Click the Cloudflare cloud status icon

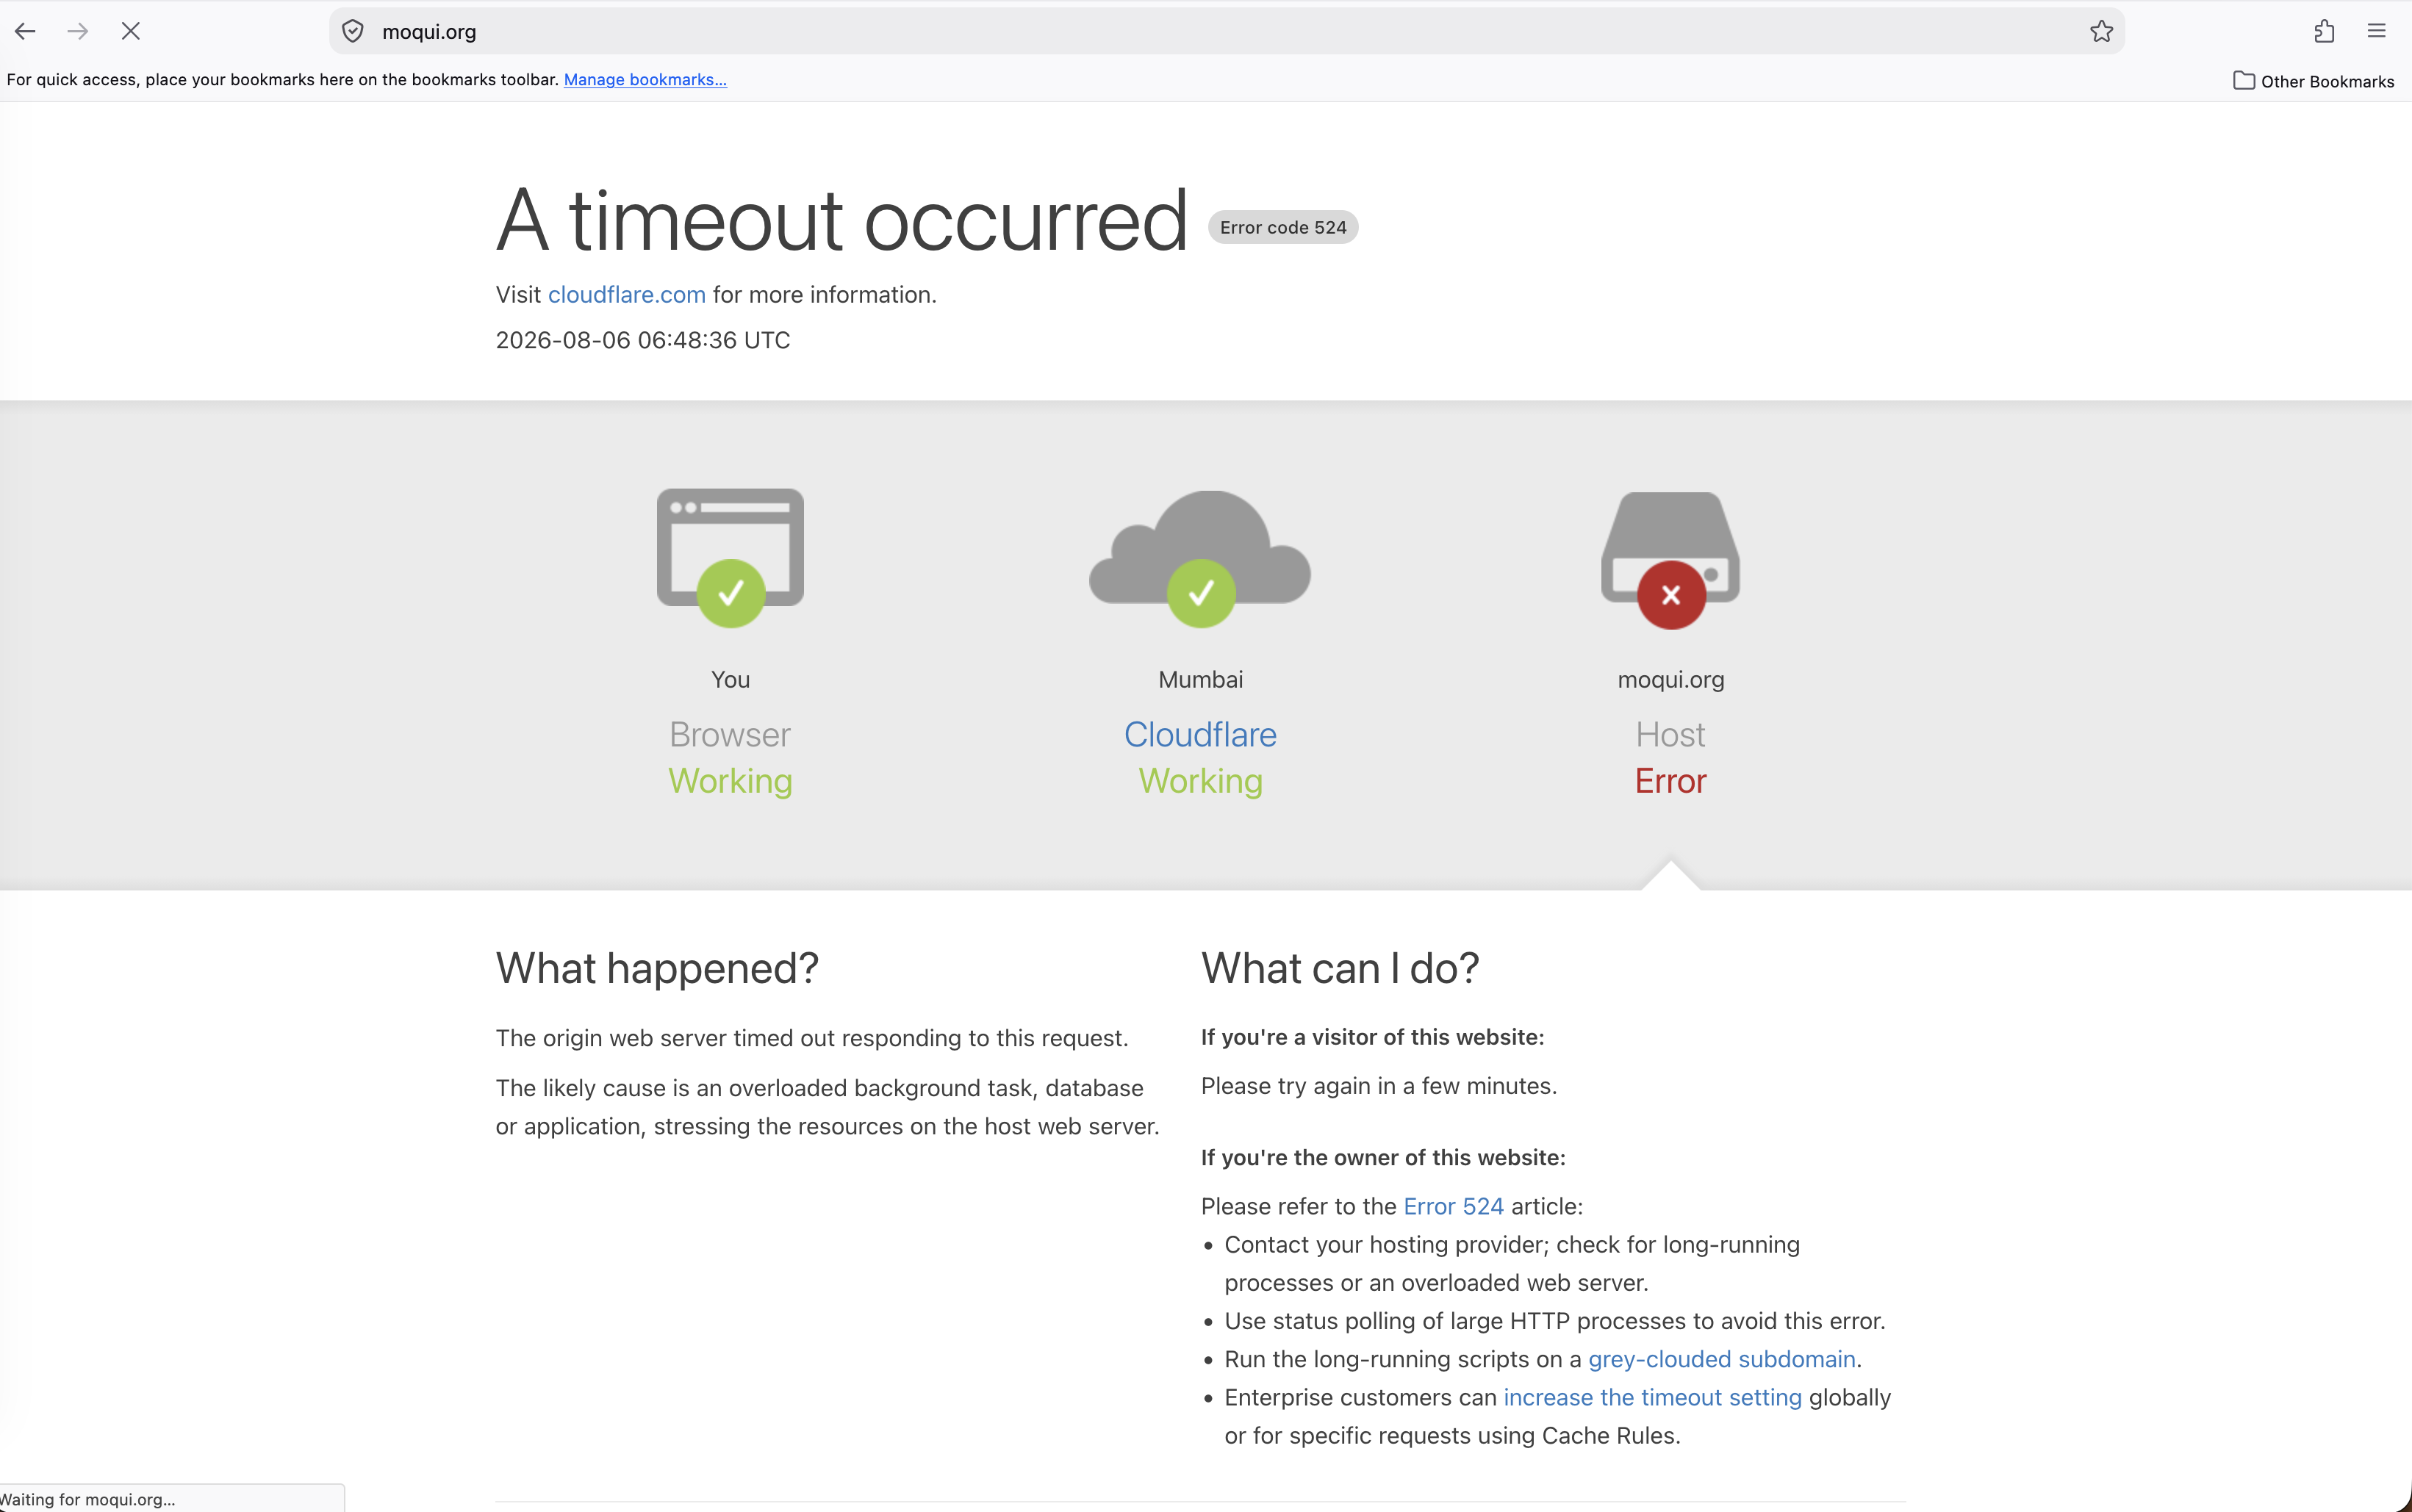[1200, 558]
